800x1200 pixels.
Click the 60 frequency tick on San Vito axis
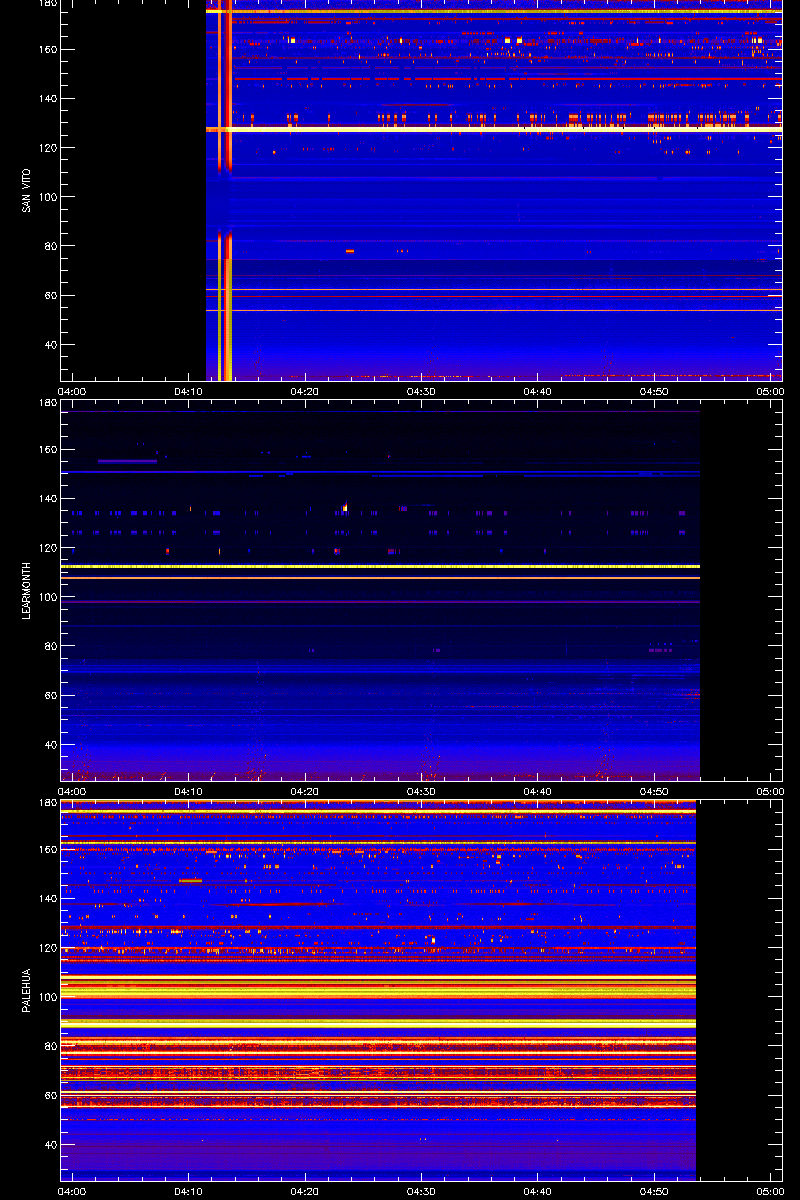pos(50,295)
